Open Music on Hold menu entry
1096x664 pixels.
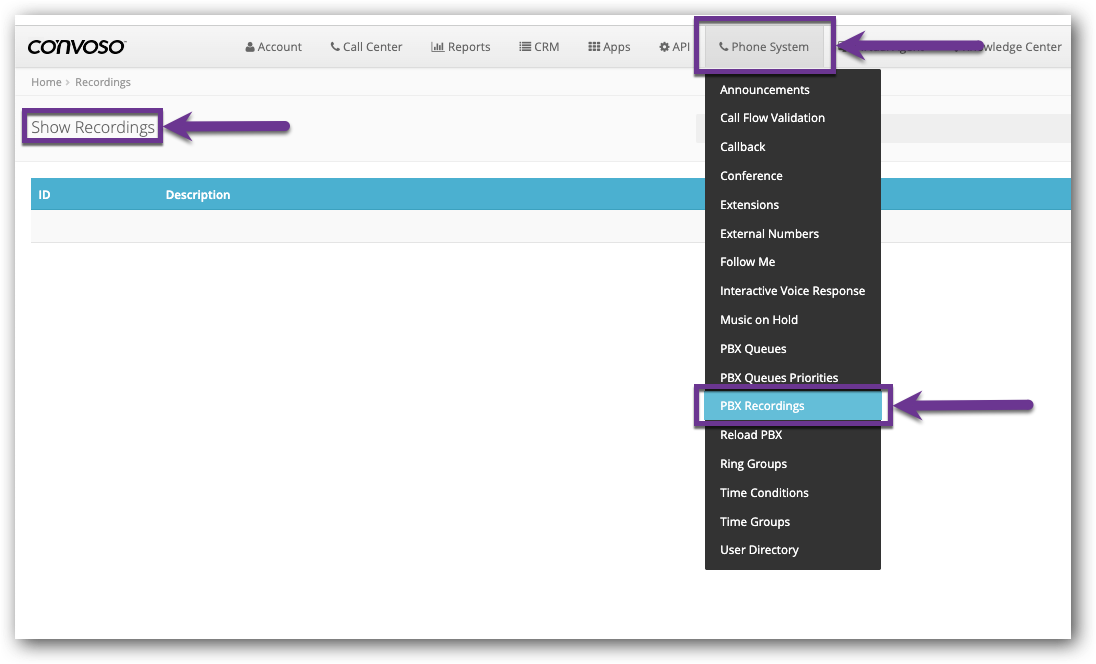click(758, 320)
